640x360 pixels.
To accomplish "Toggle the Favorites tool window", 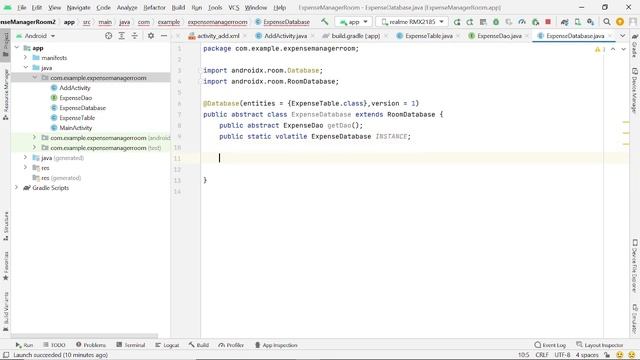I will click(x=6, y=266).
